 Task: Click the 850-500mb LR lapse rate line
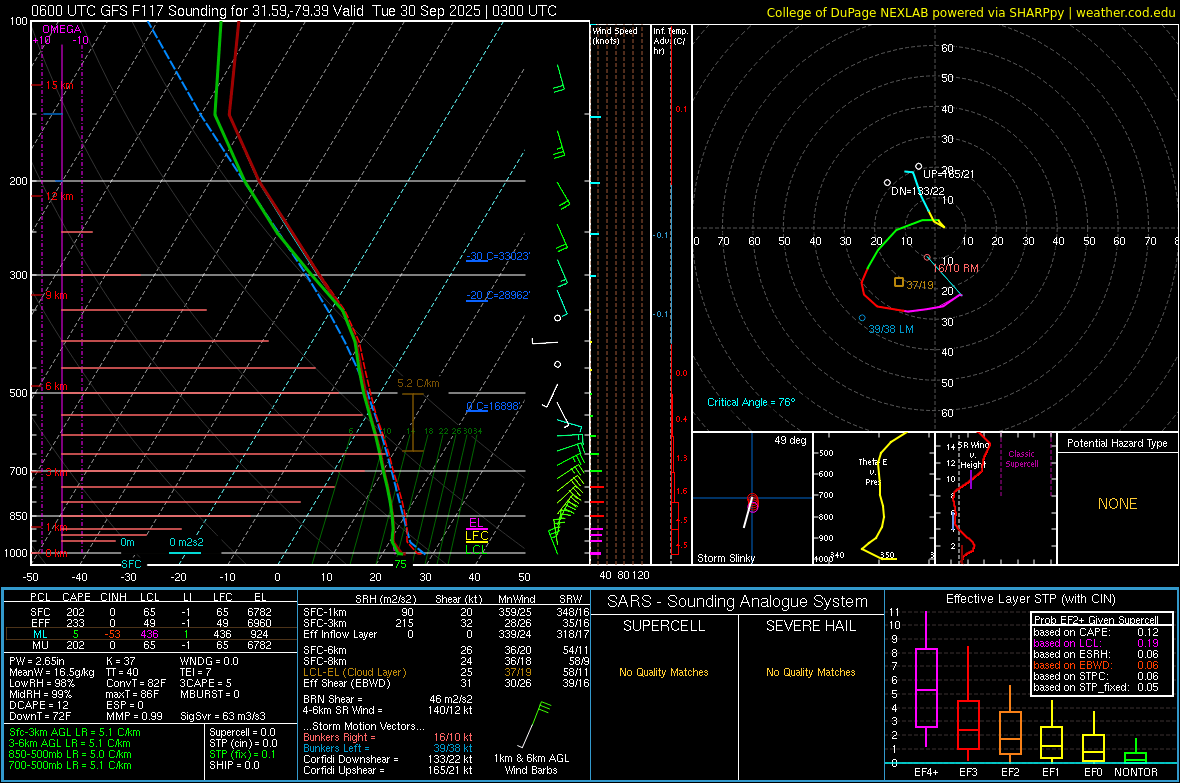point(70,754)
